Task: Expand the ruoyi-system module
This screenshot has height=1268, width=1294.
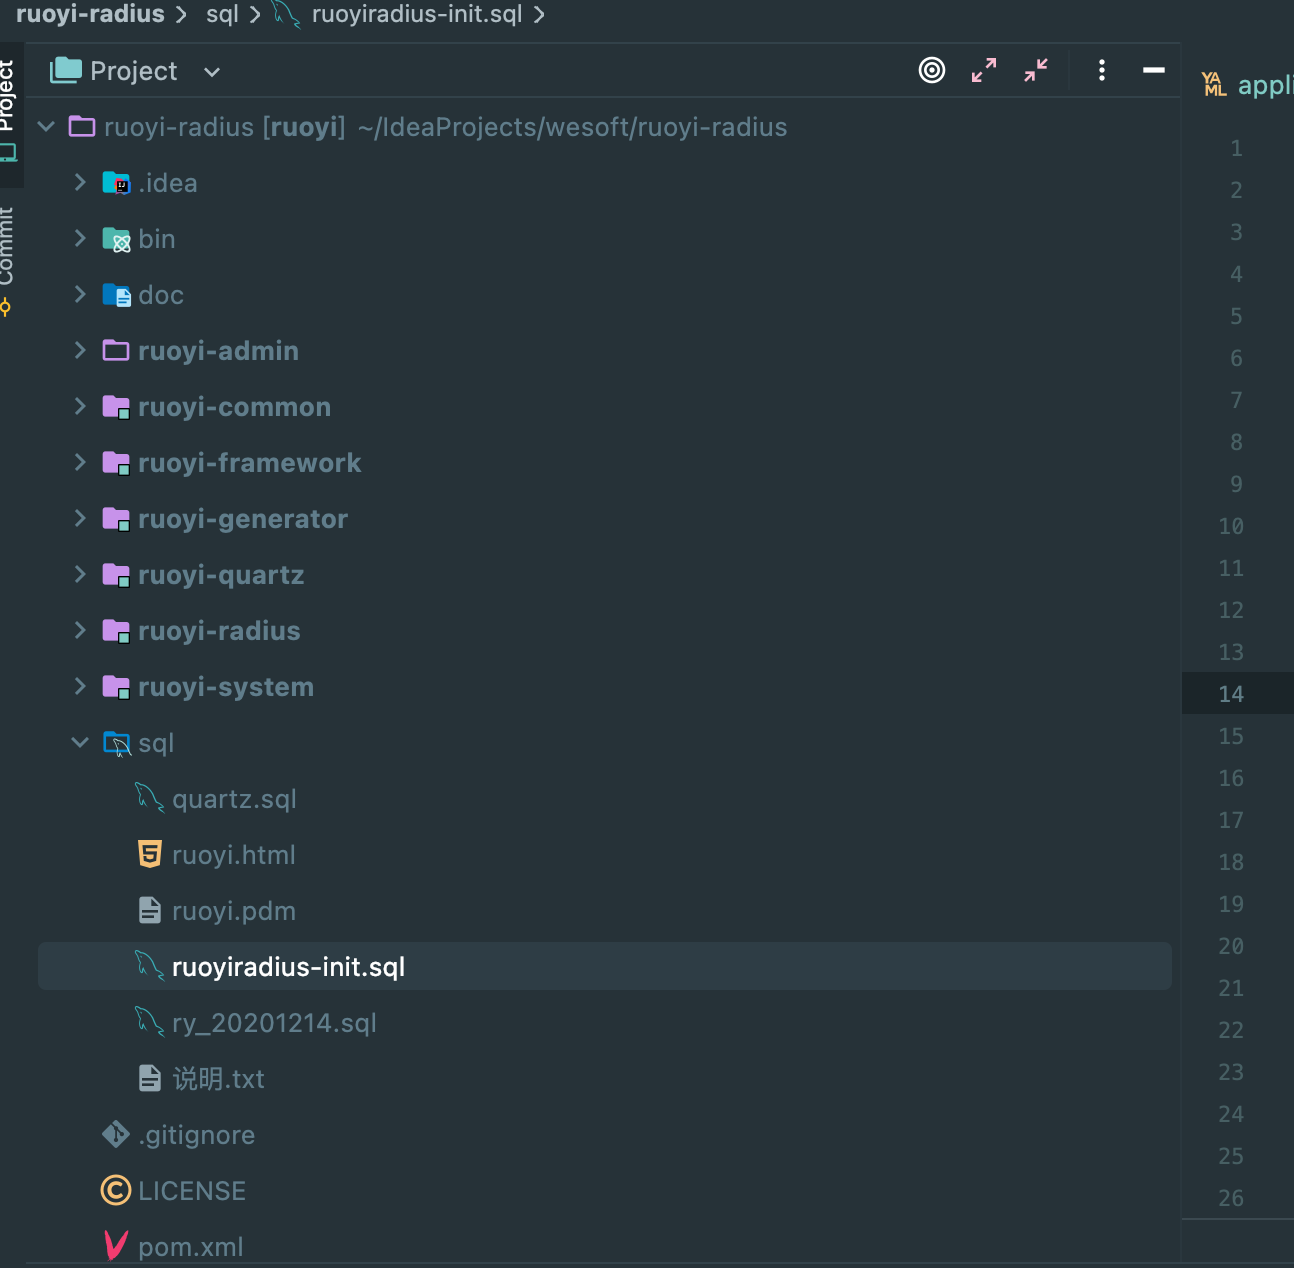Action: (80, 686)
